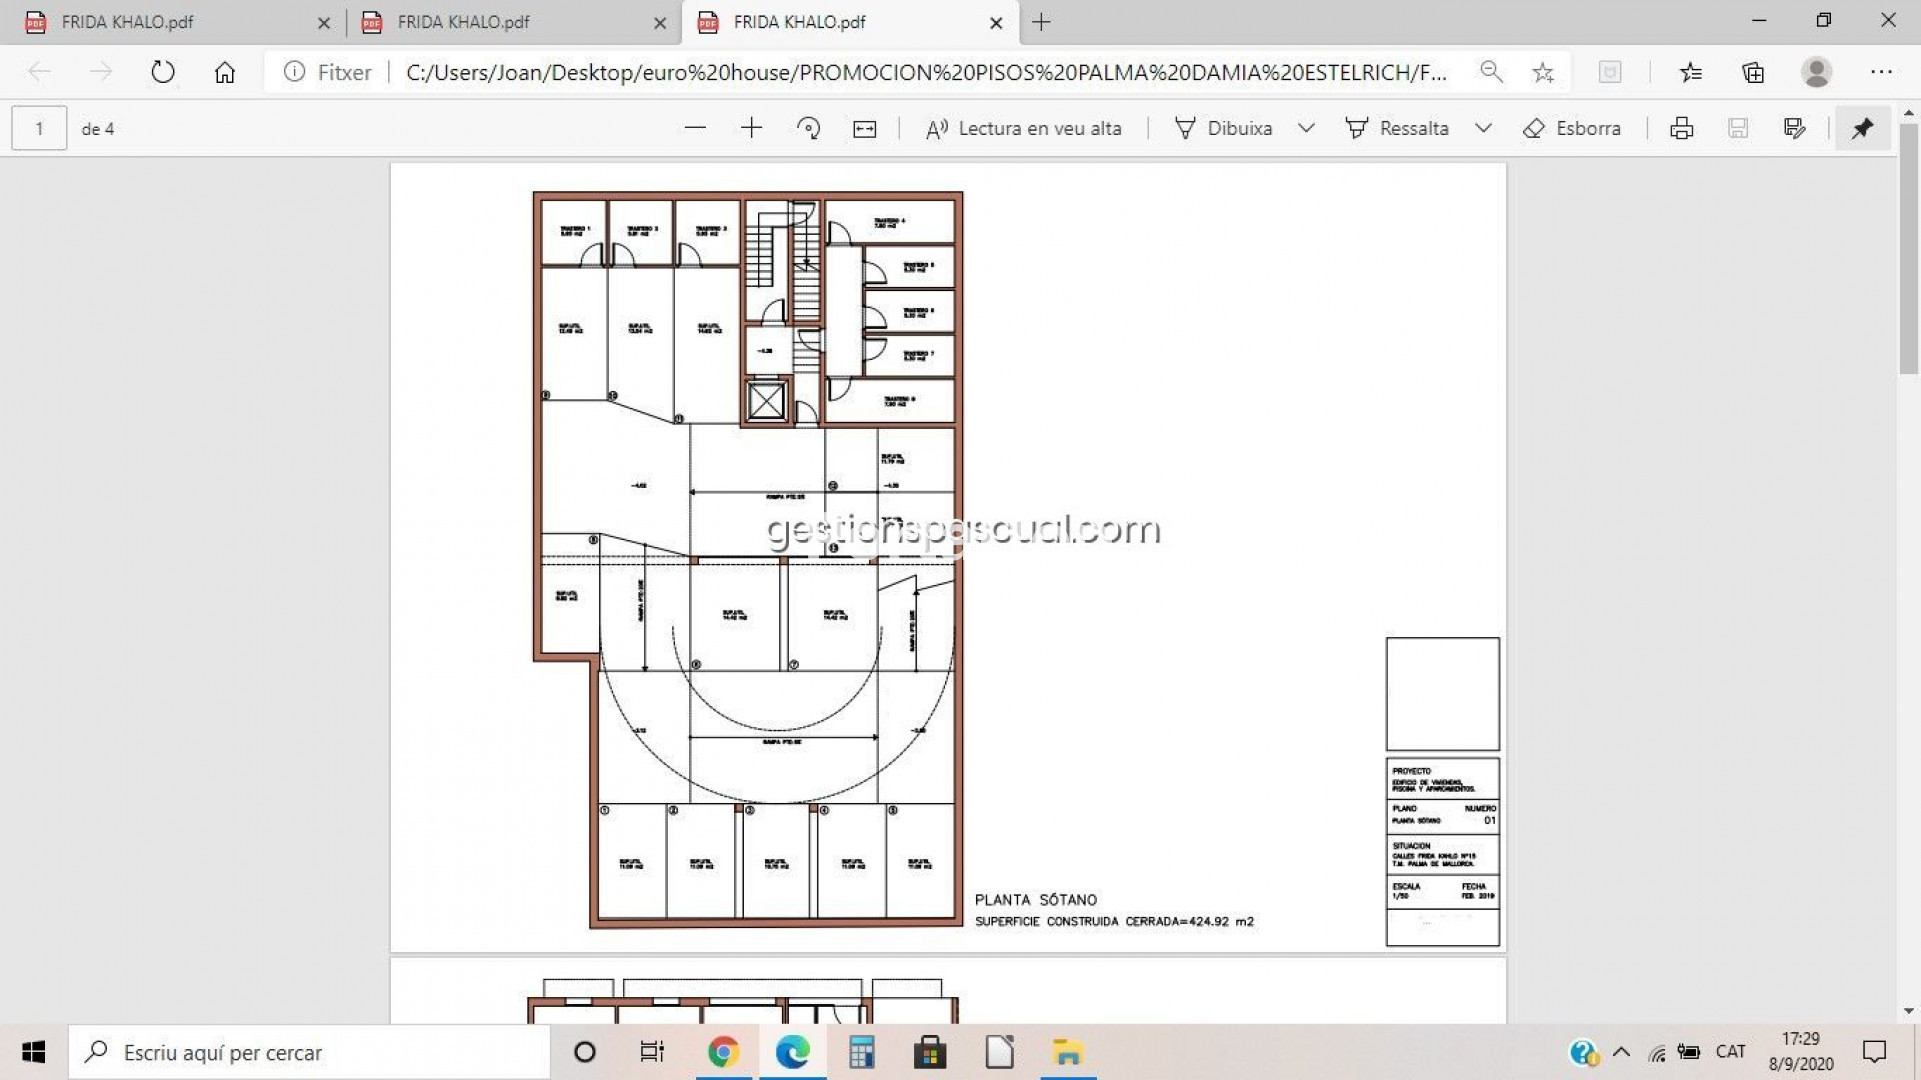Expand the Ressalta highlight color dropdown
Viewport: 1921px width, 1080px height.
(1483, 128)
